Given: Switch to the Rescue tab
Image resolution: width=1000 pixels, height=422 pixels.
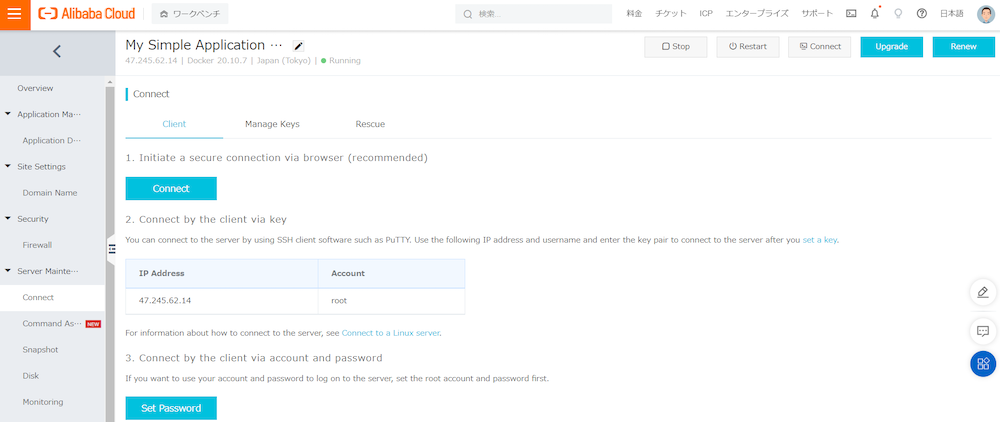Looking at the screenshot, I should [x=370, y=124].
